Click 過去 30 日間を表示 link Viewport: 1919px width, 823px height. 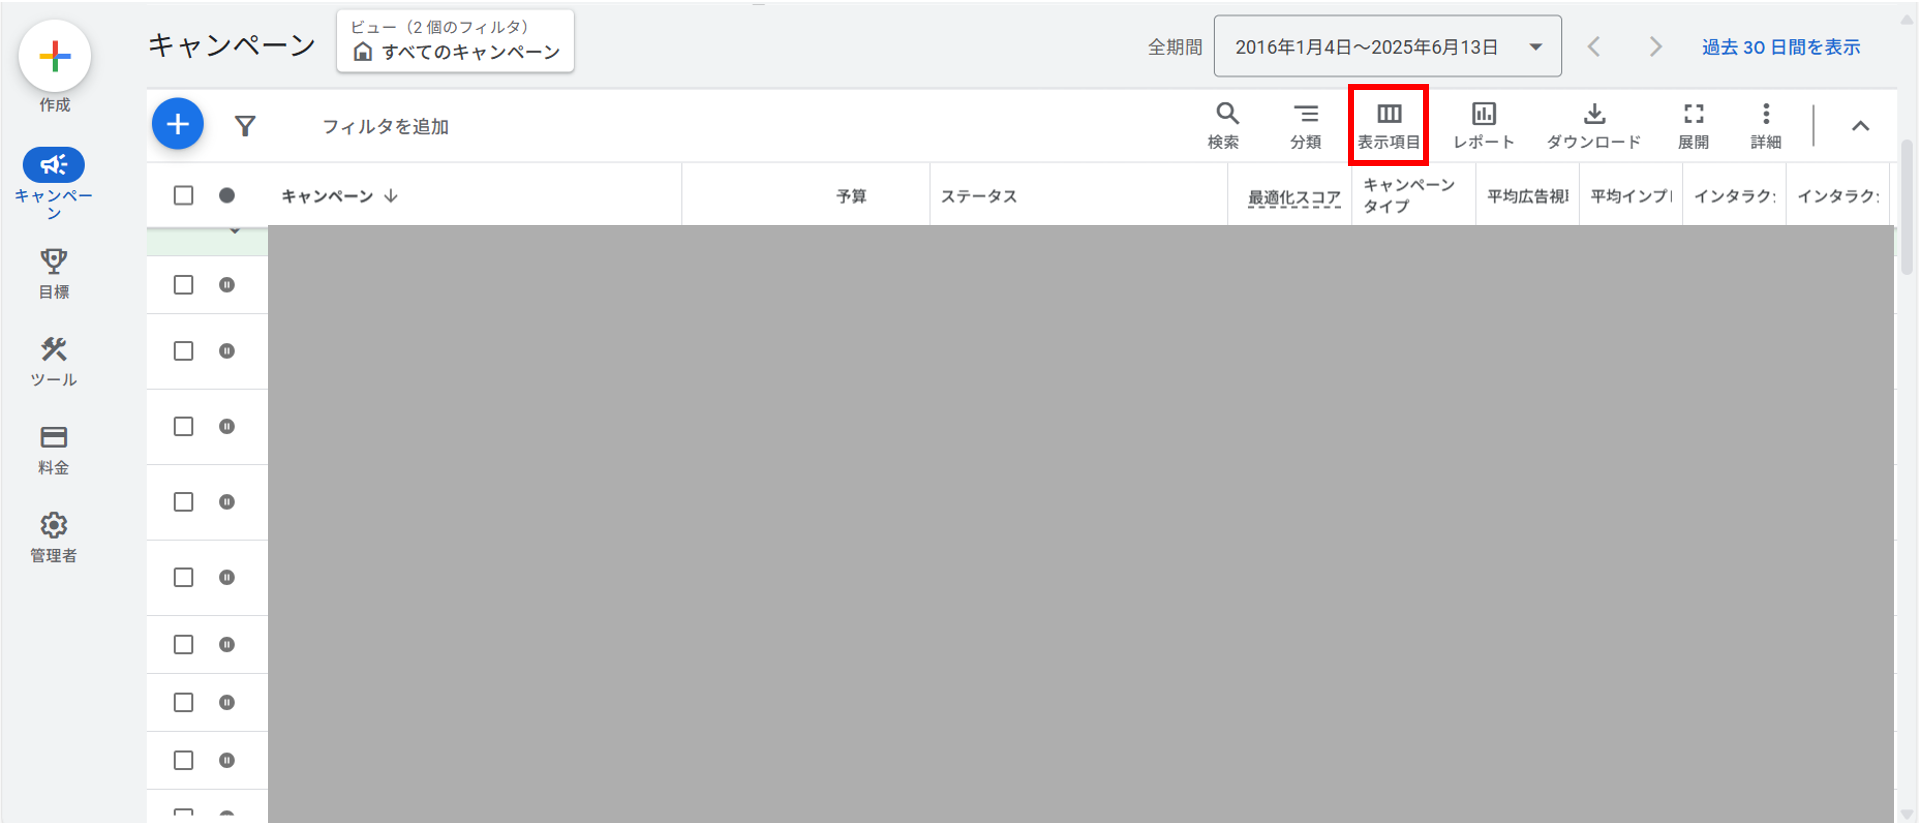[1781, 47]
